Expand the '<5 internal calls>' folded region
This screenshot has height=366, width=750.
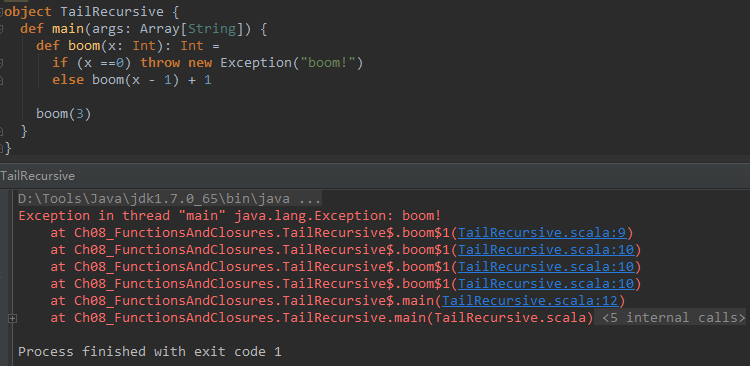[673, 318]
